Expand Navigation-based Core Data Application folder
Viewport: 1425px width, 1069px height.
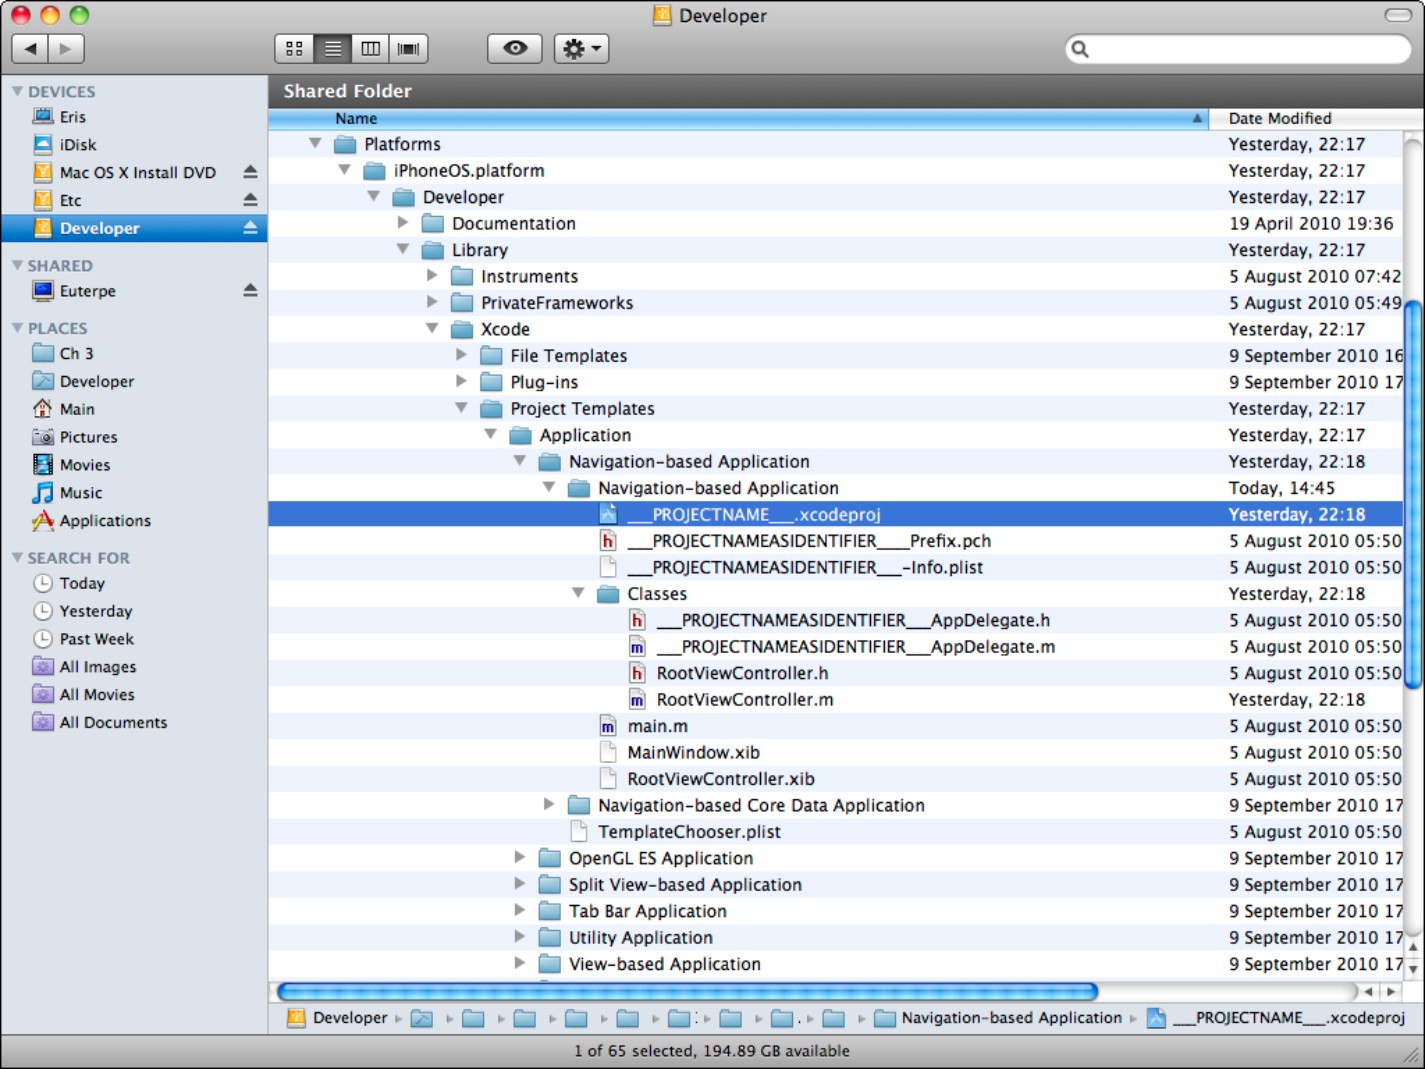[x=549, y=804]
